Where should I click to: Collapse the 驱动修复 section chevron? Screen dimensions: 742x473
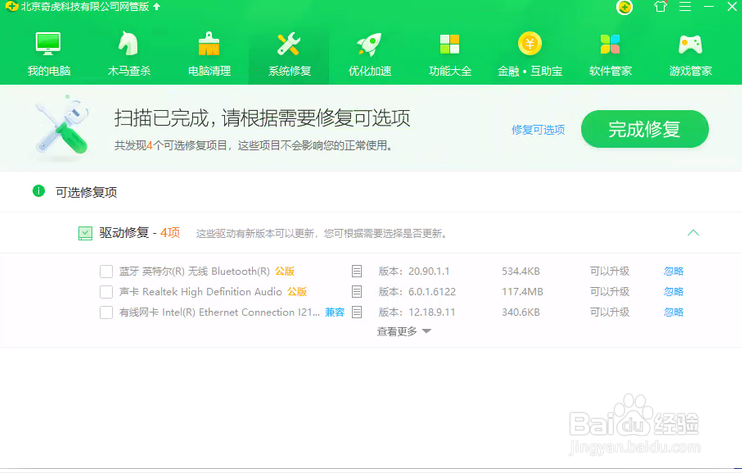tap(693, 233)
